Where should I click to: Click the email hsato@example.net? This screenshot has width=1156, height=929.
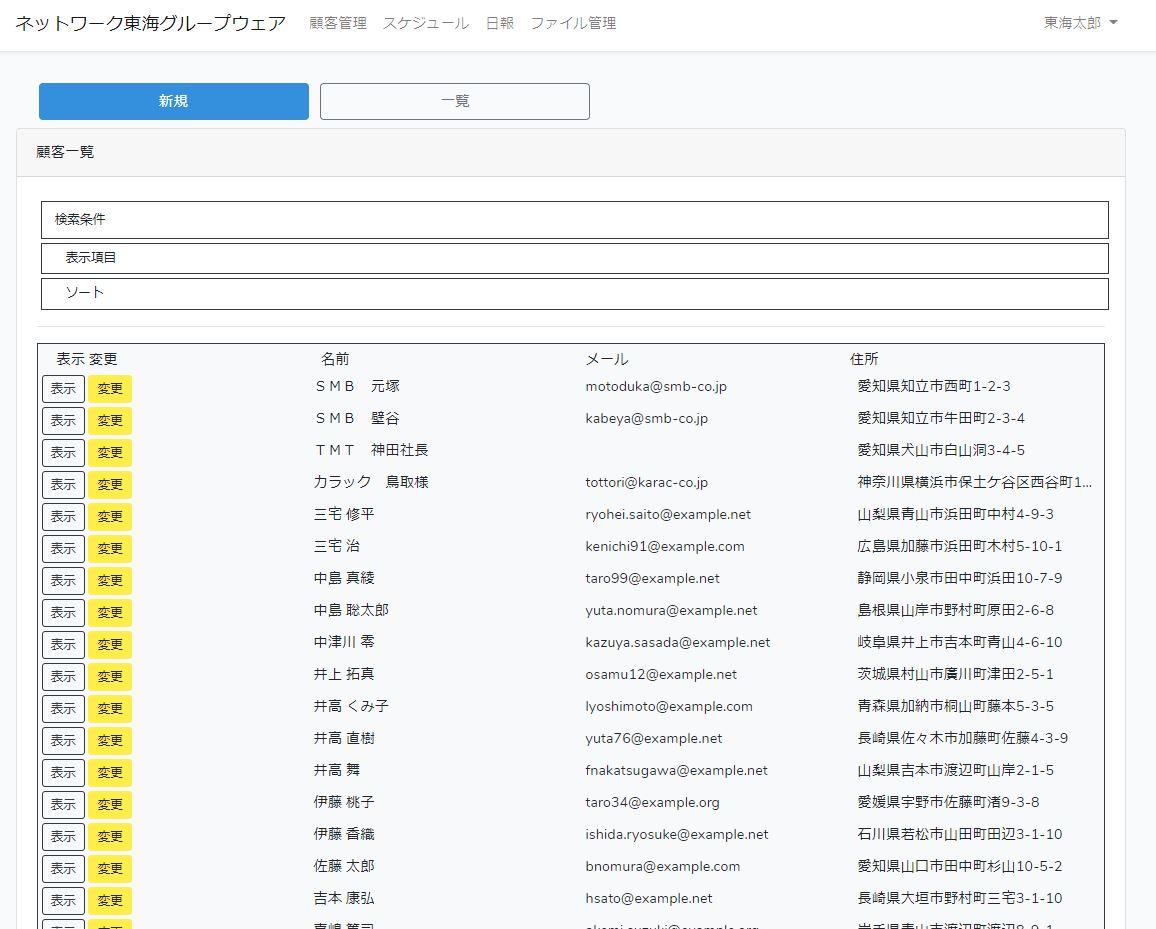click(649, 898)
